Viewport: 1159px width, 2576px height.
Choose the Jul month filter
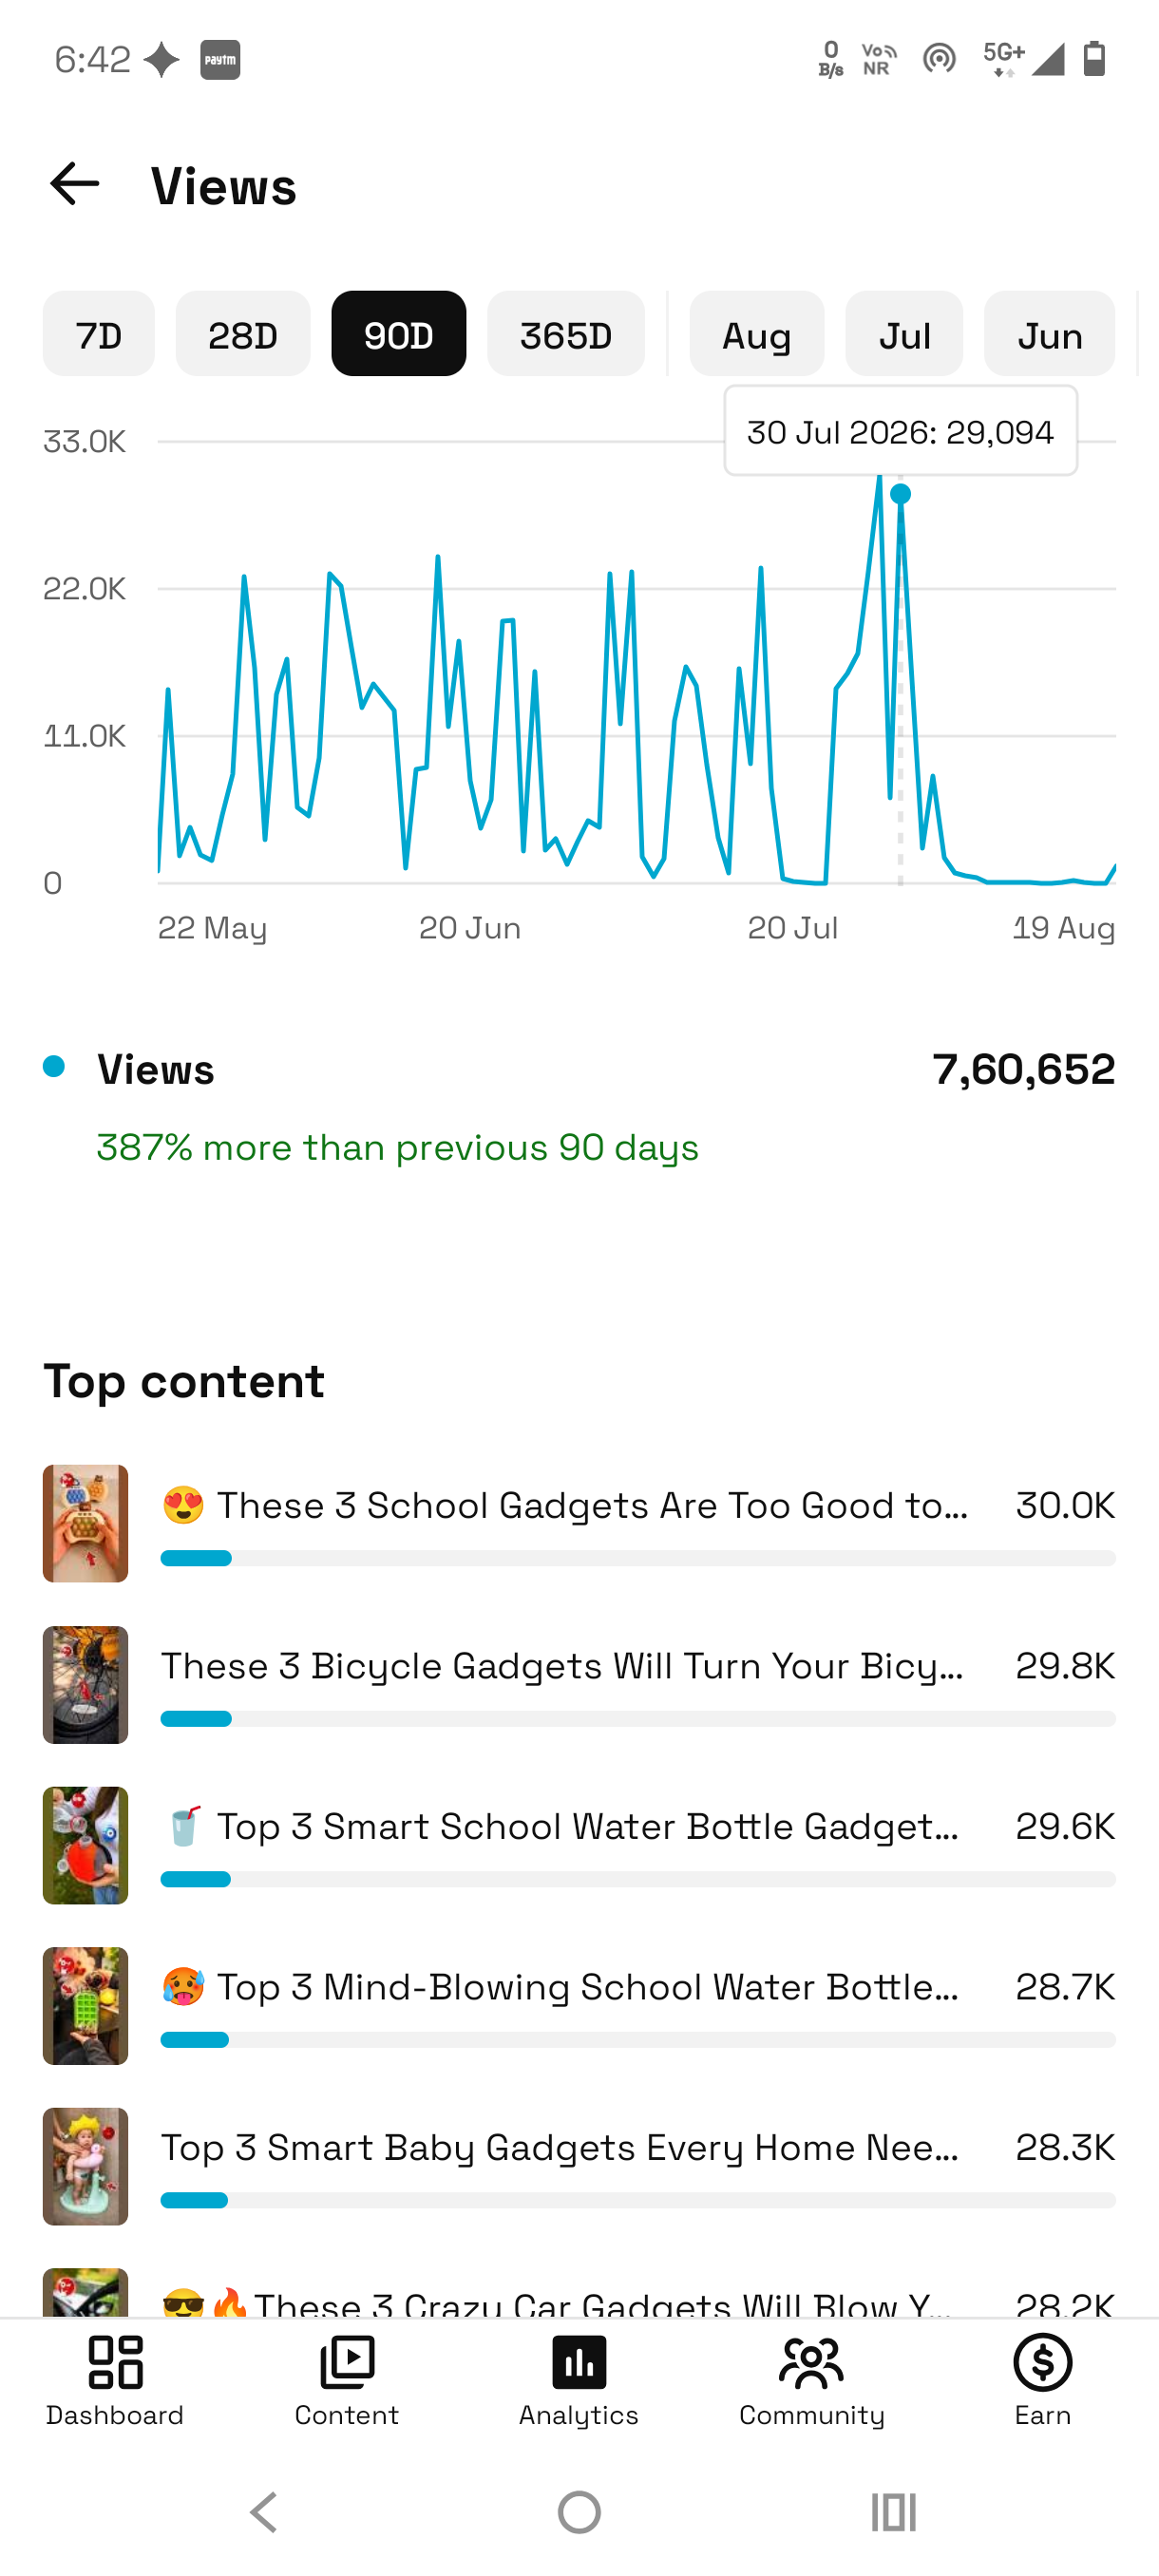(x=904, y=334)
